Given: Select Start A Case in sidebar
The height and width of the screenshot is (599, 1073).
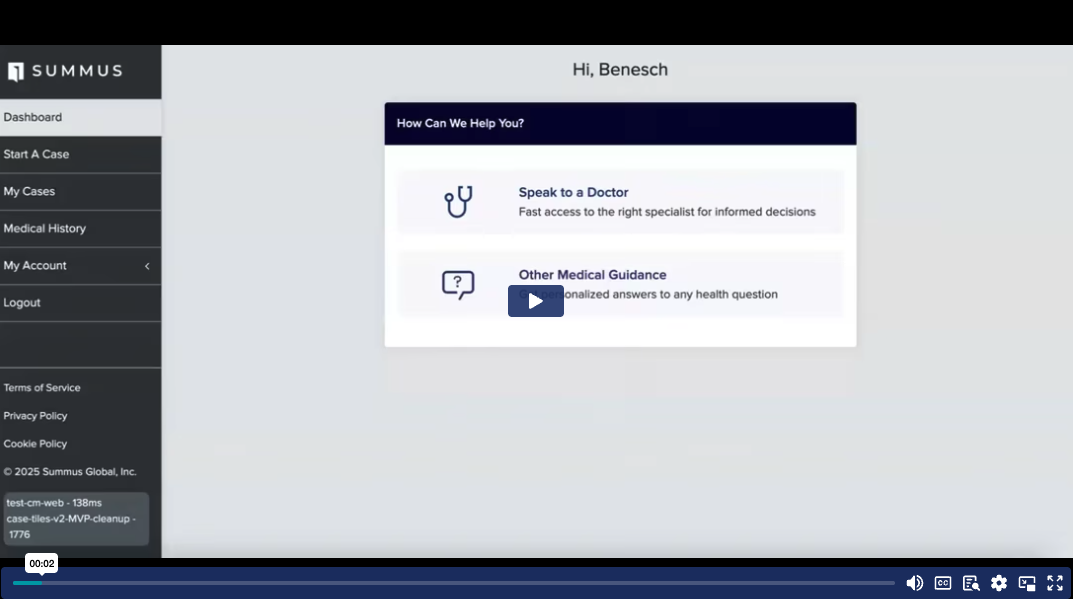Looking at the screenshot, I should [x=37, y=154].
